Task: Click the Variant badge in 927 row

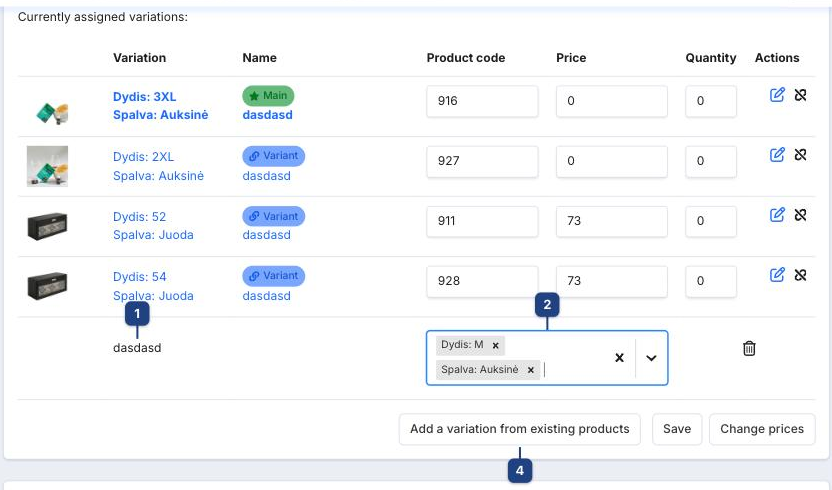Action: tap(273, 156)
